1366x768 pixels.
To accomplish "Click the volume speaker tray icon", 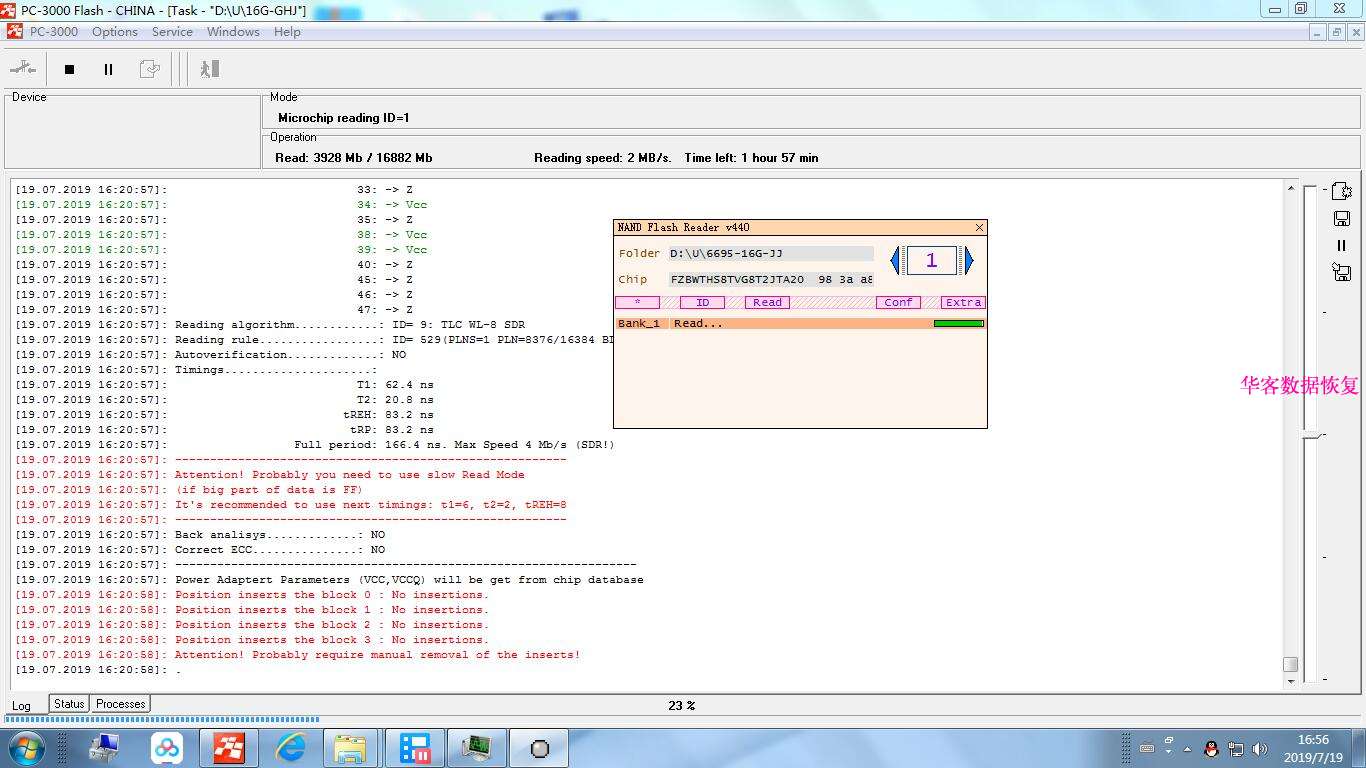I will (1259, 748).
